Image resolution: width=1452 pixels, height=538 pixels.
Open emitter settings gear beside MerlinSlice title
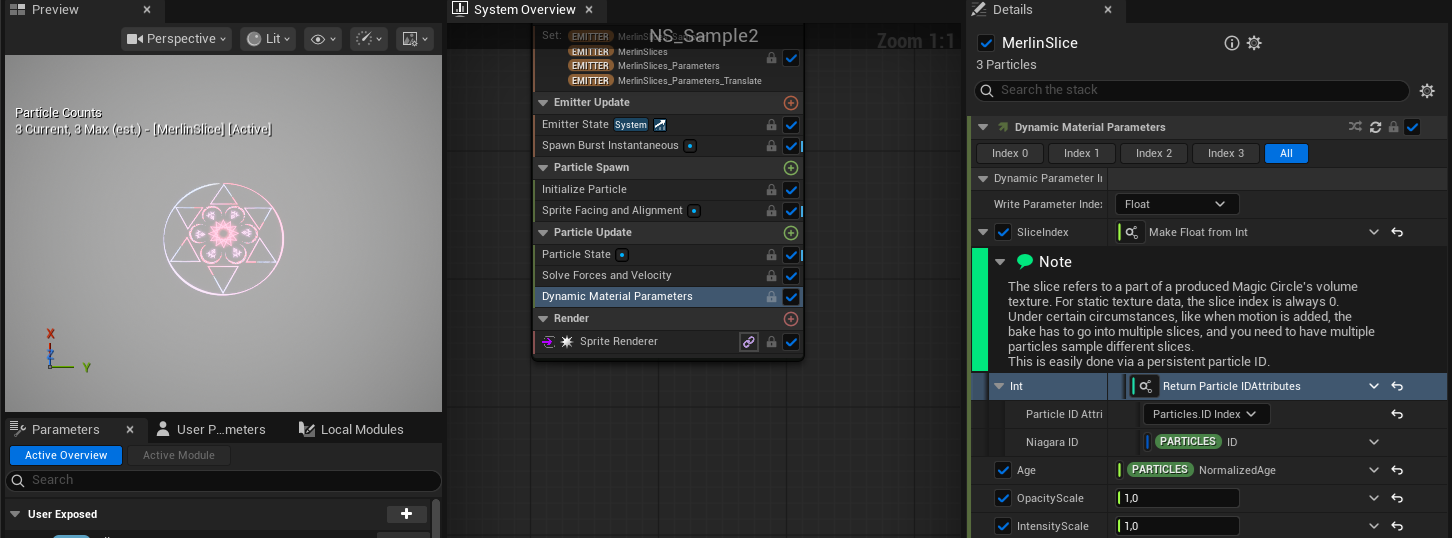click(x=1254, y=43)
